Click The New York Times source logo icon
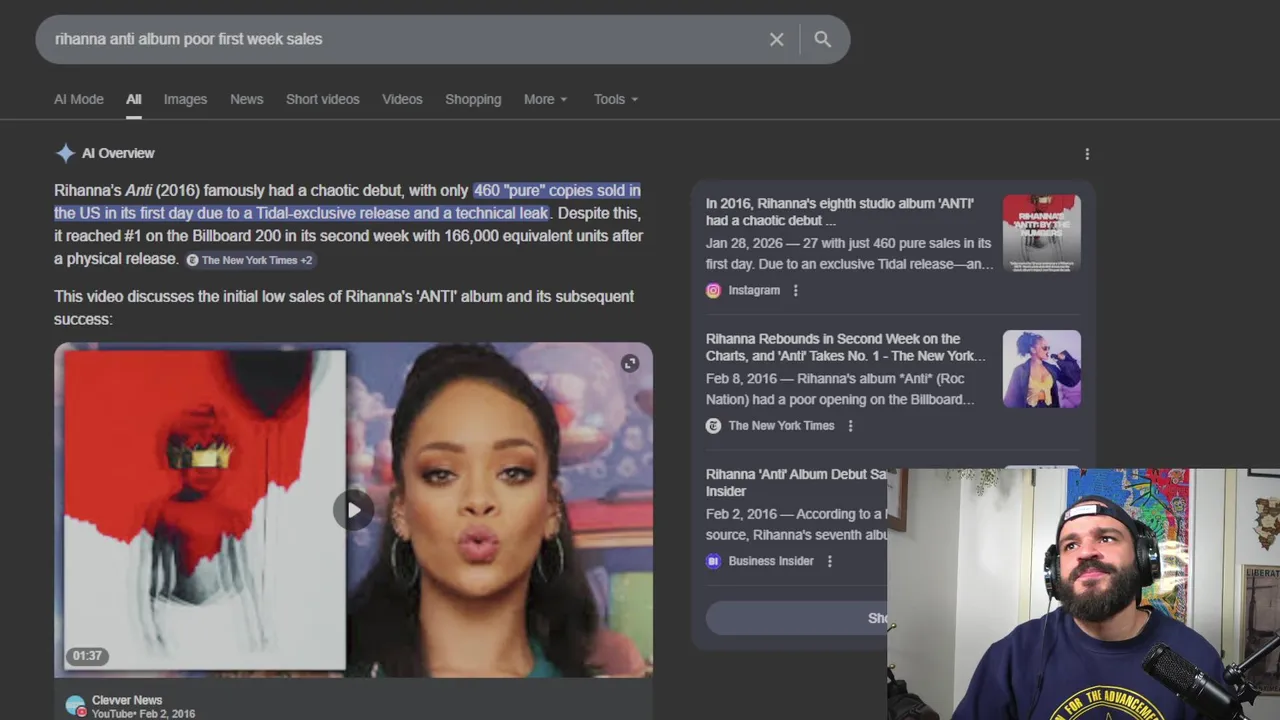 pyautogui.click(x=713, y=425)
